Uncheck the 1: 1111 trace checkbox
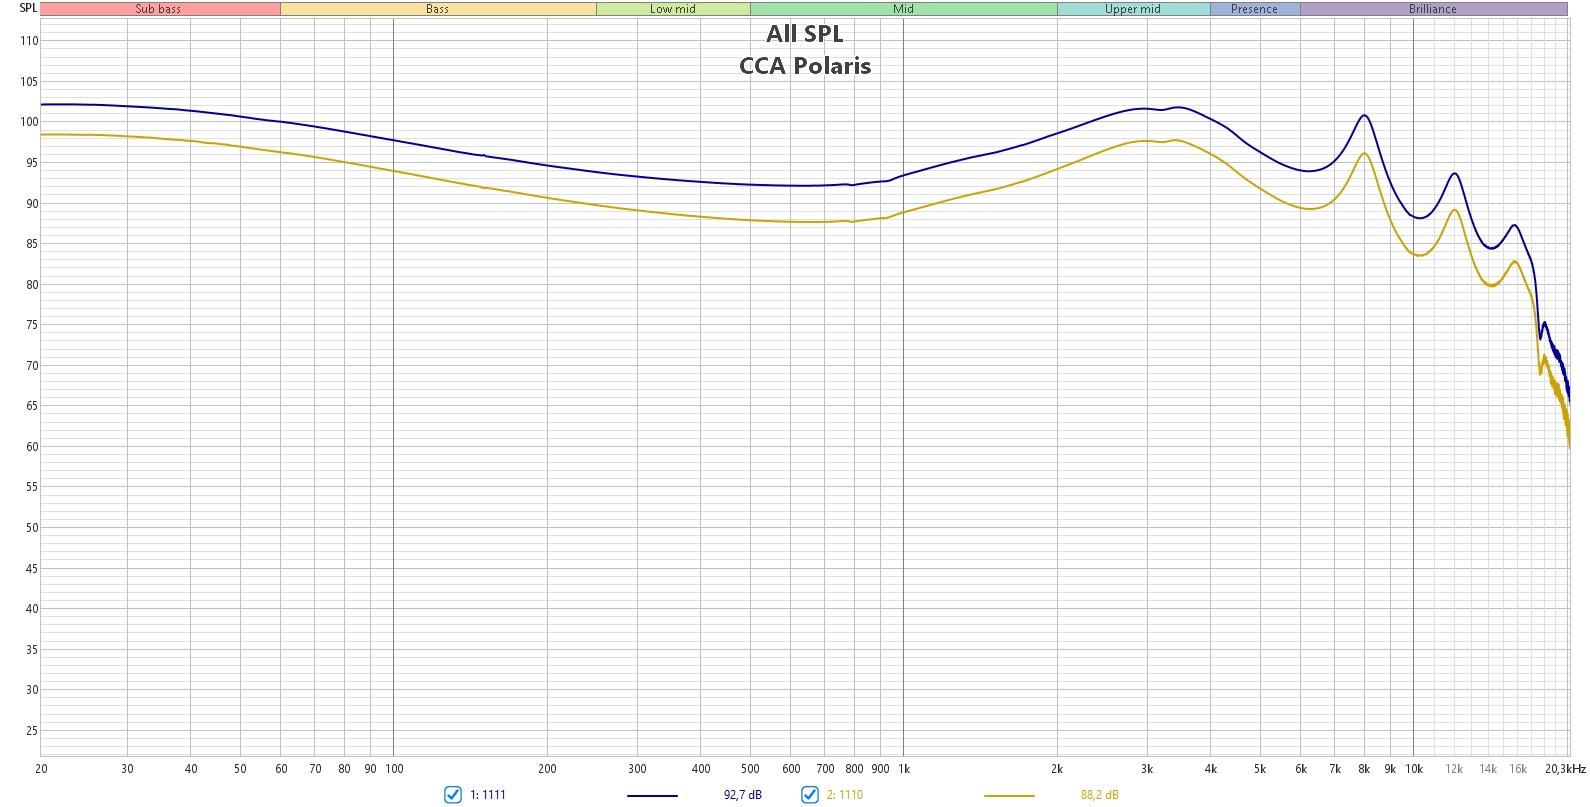1590x807 pixels. tap(453, 795)
